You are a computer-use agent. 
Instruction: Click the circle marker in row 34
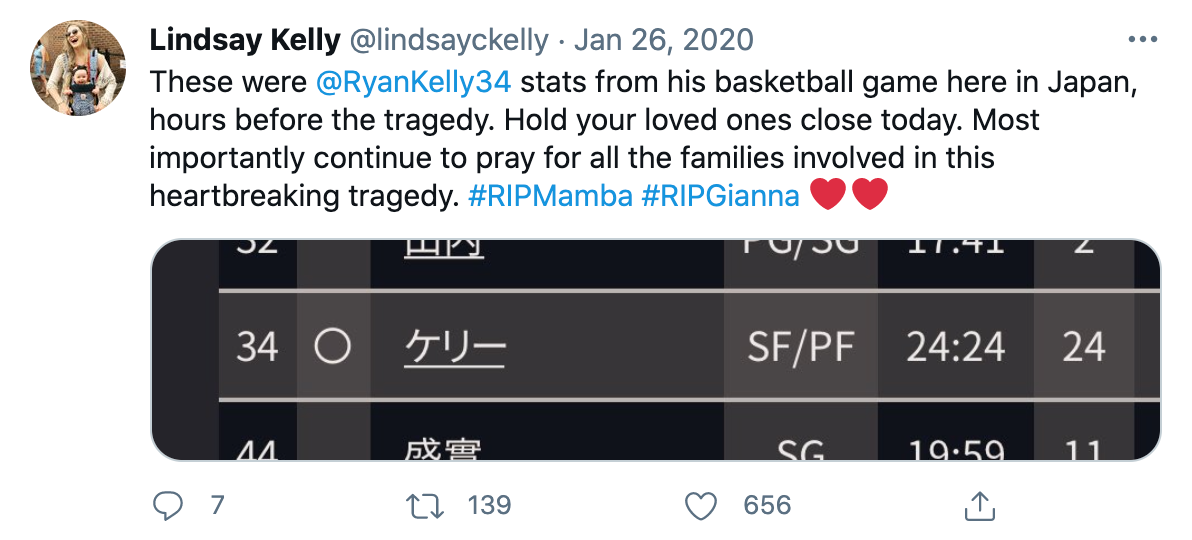tap(332, 347)
